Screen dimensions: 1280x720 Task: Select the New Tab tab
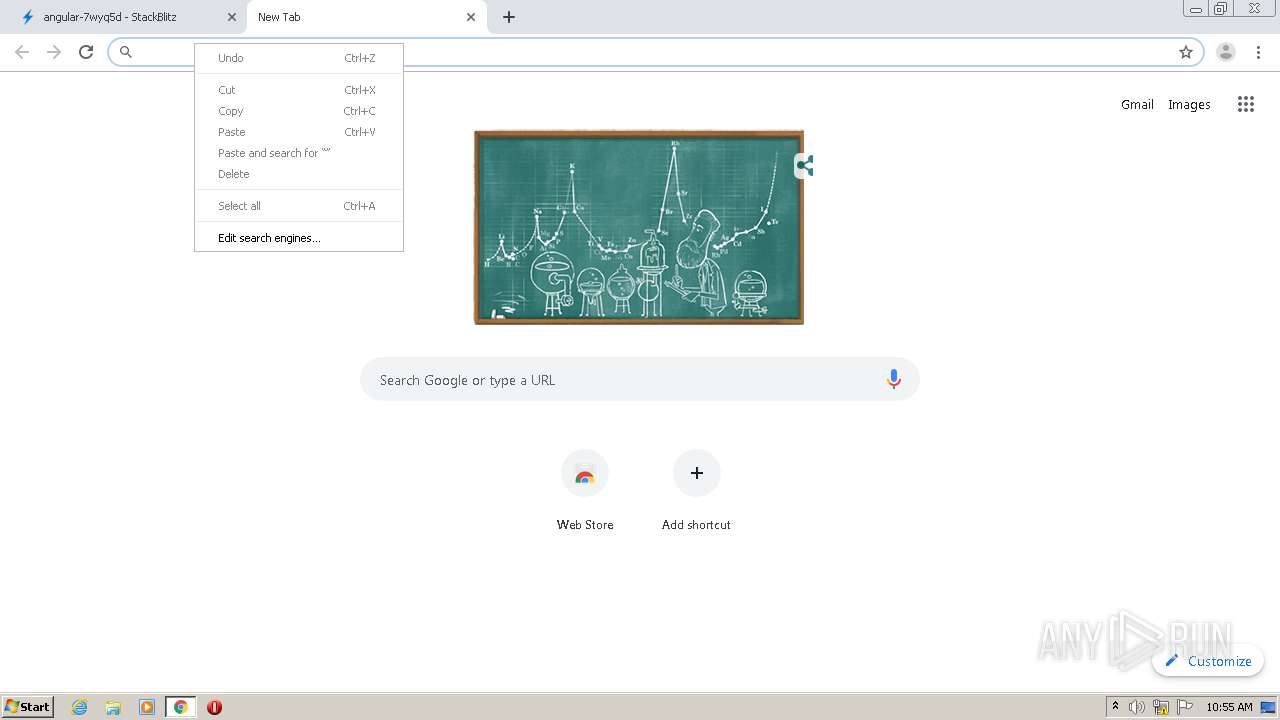coord(366,17)
